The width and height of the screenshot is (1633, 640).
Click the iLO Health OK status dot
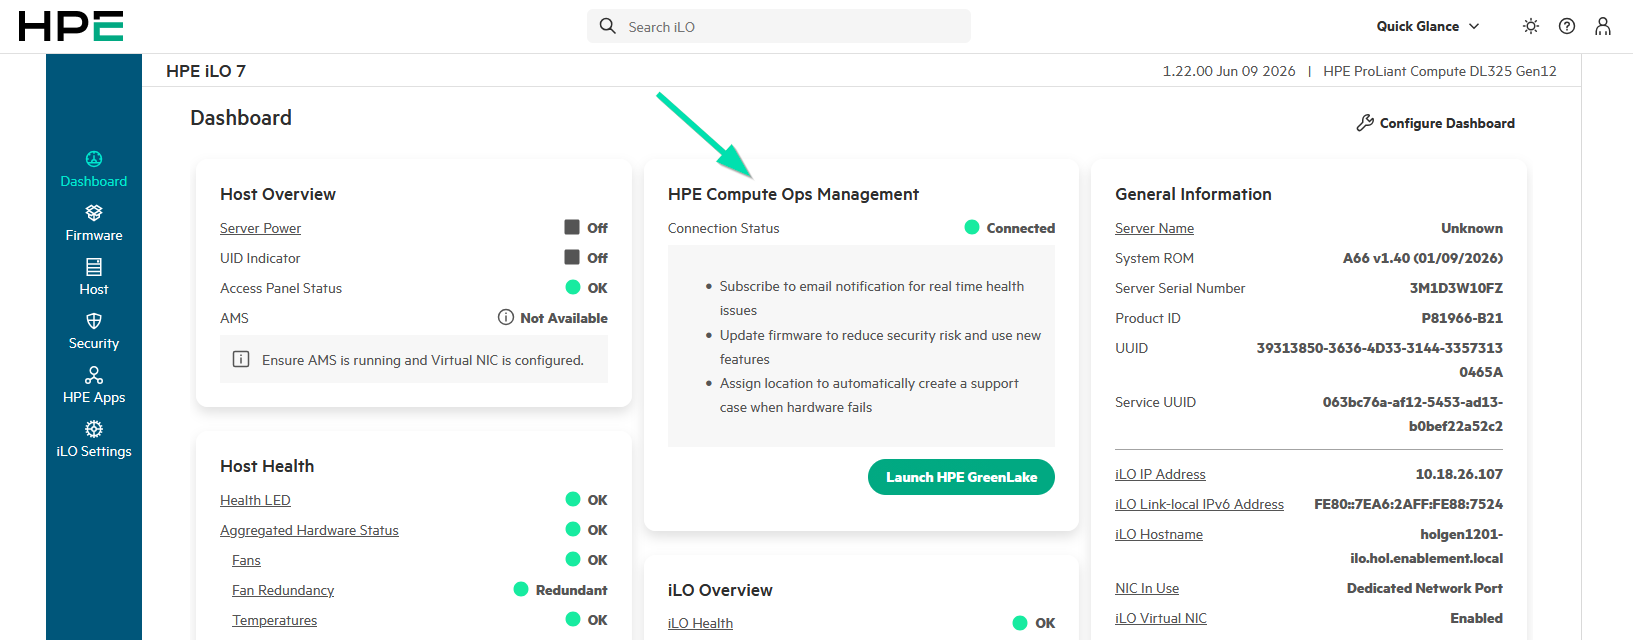tap(1020, 622)
